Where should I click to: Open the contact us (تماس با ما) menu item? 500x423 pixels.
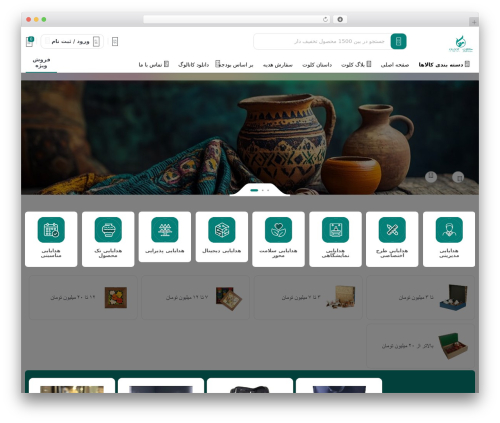[154, 64]
